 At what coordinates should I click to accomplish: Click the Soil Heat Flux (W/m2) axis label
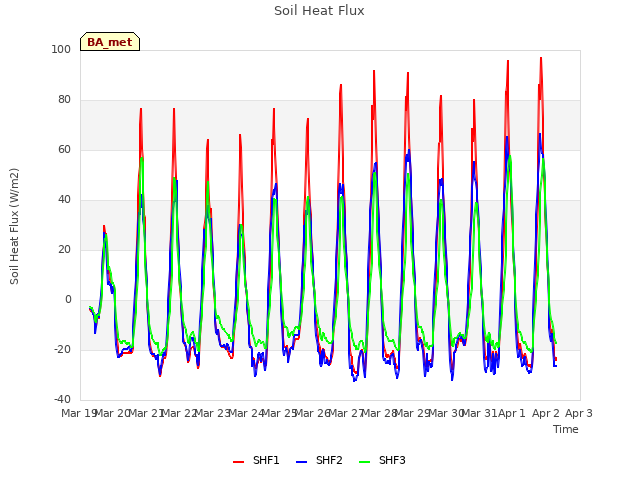(x=14, y=226)
